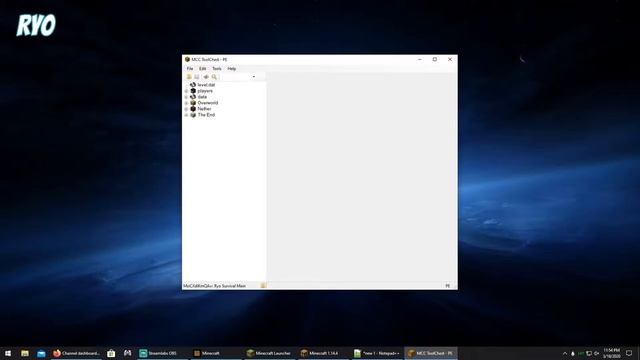Image resolution: width=640 pixels, height=360 pixels.
Task: Minimize the MCC ToolChest window
Action: coord(420,60)
